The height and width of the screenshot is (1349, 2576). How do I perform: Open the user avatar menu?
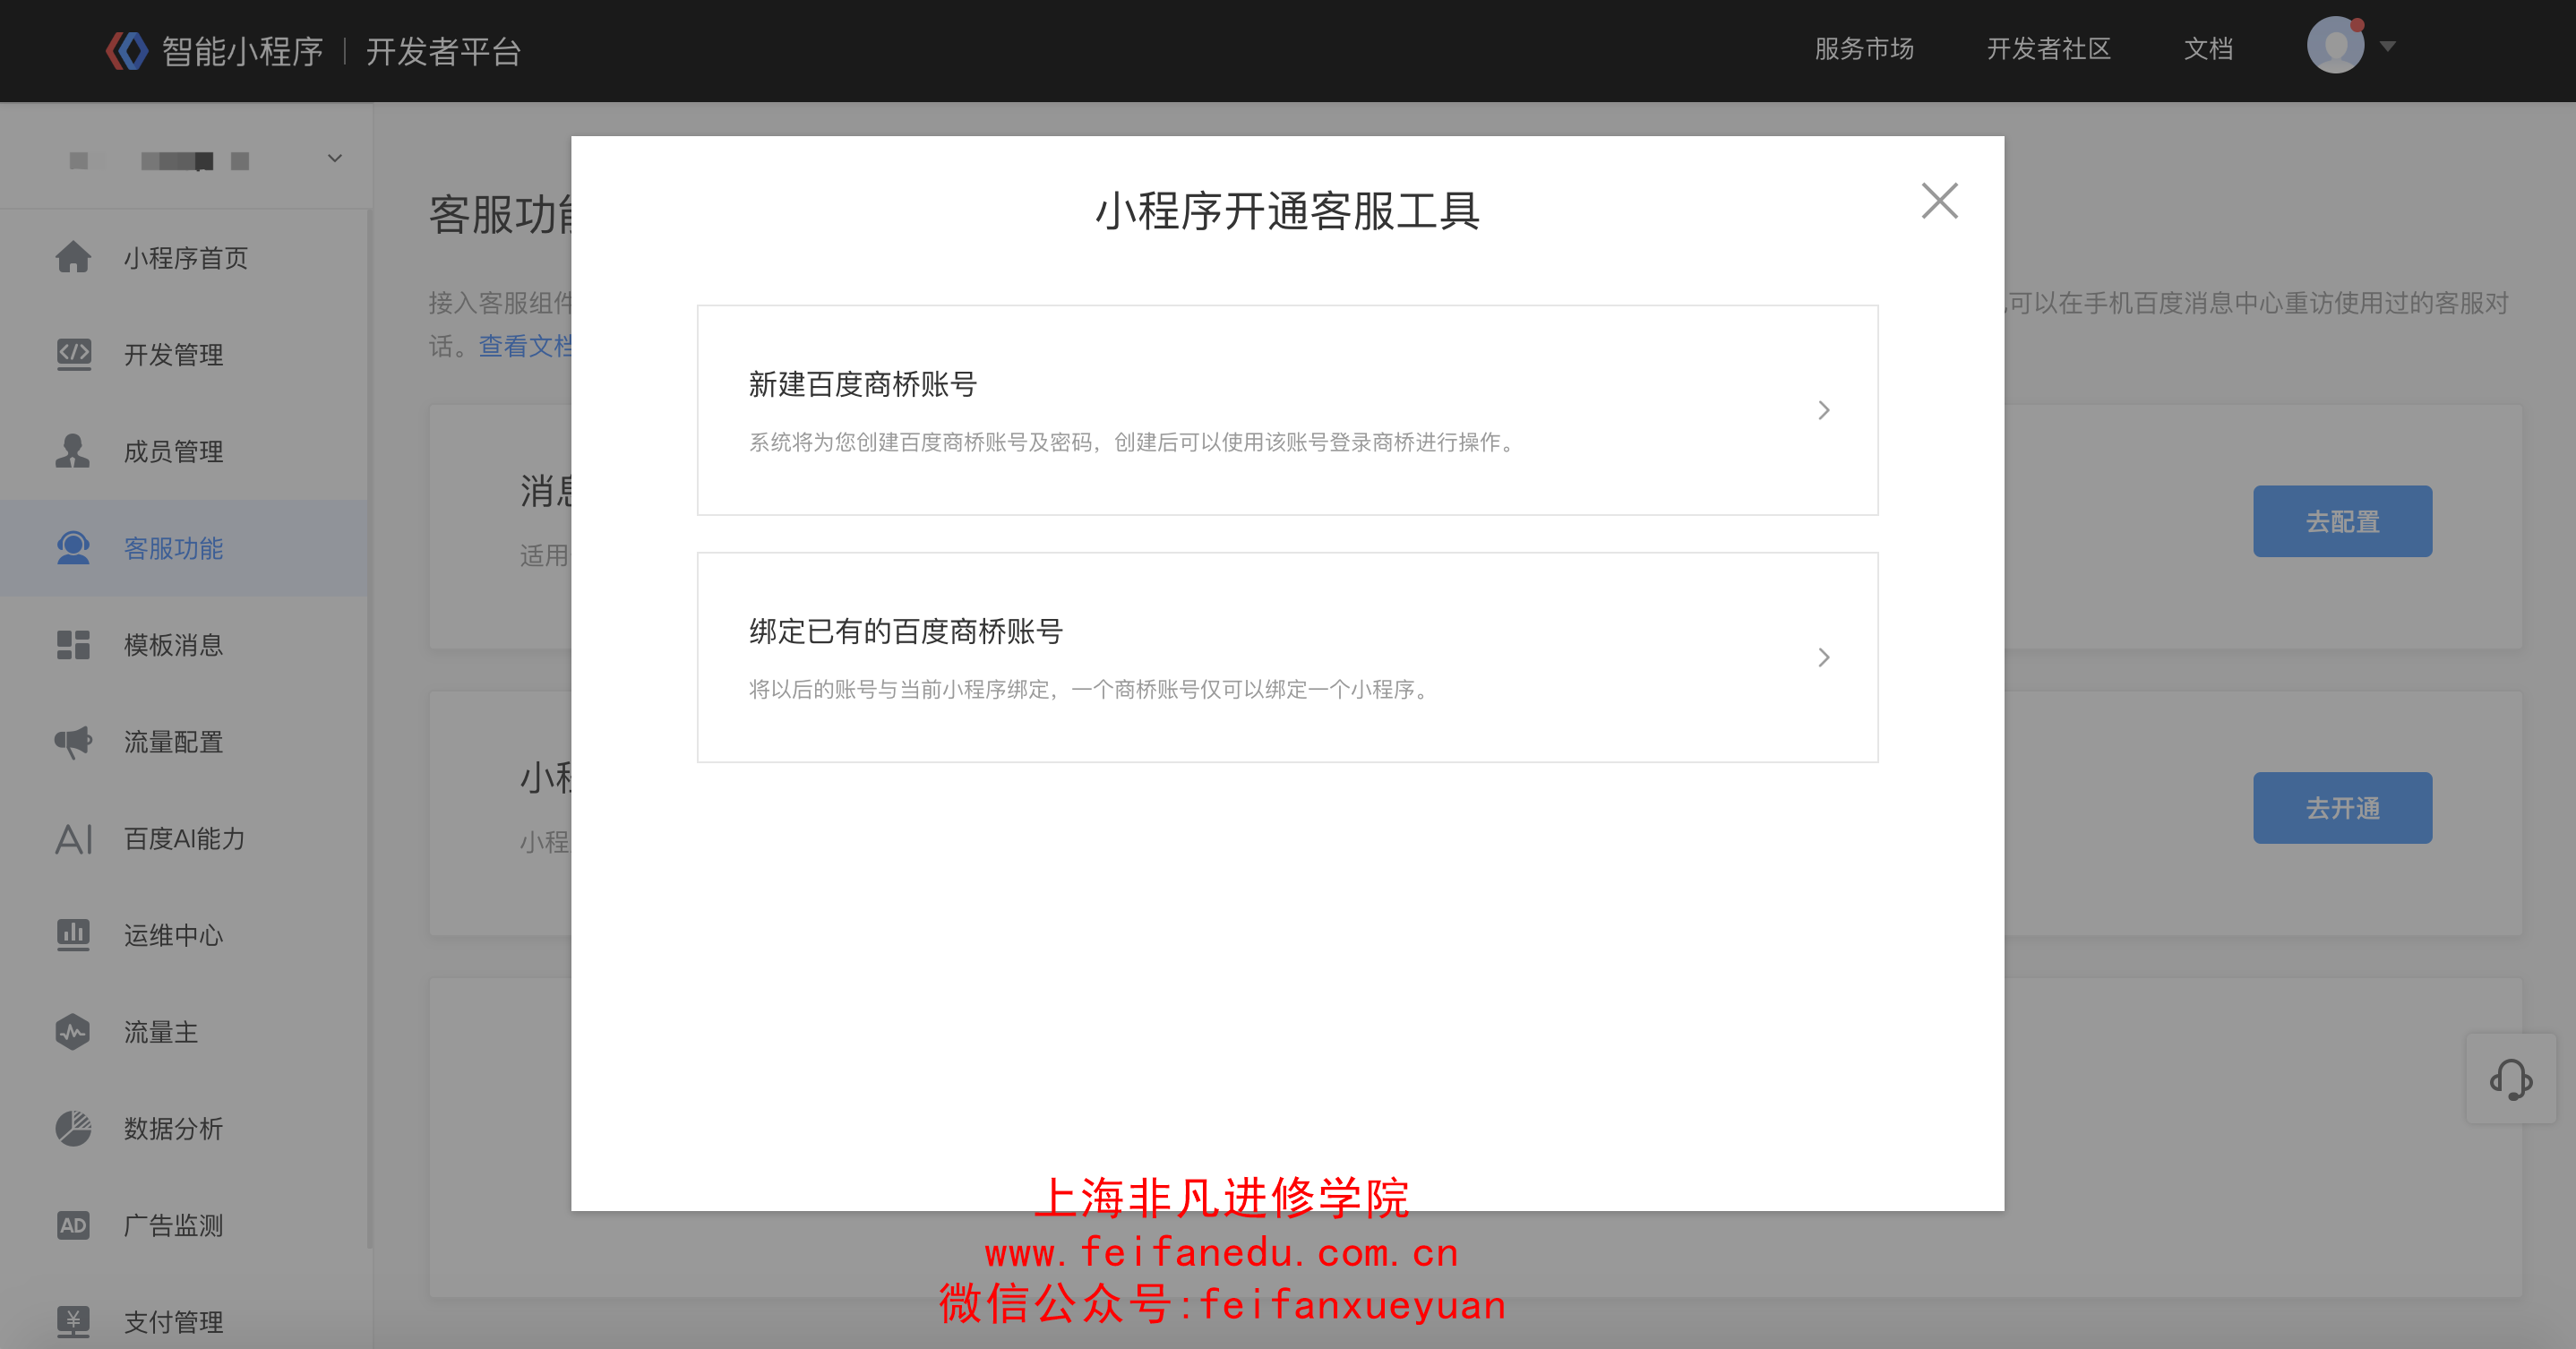(x=2335, y=46)
